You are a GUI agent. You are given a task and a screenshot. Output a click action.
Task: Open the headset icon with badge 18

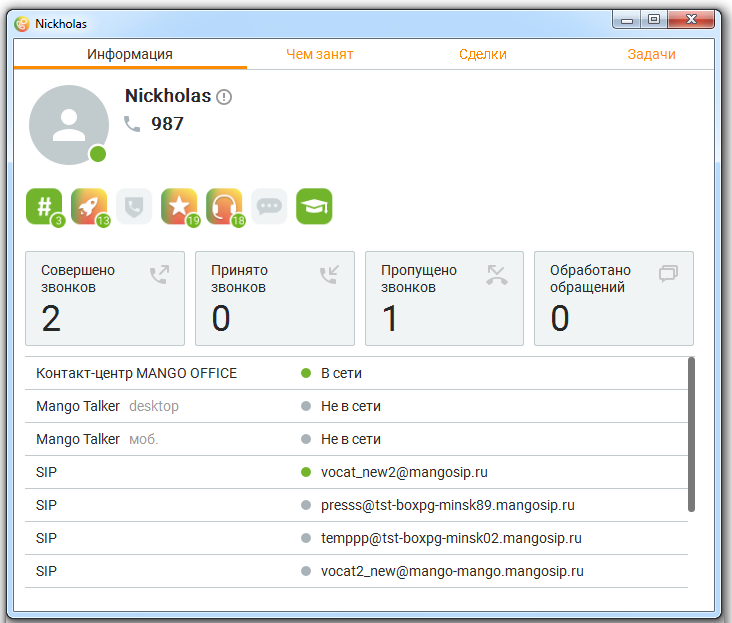[225, 206]
